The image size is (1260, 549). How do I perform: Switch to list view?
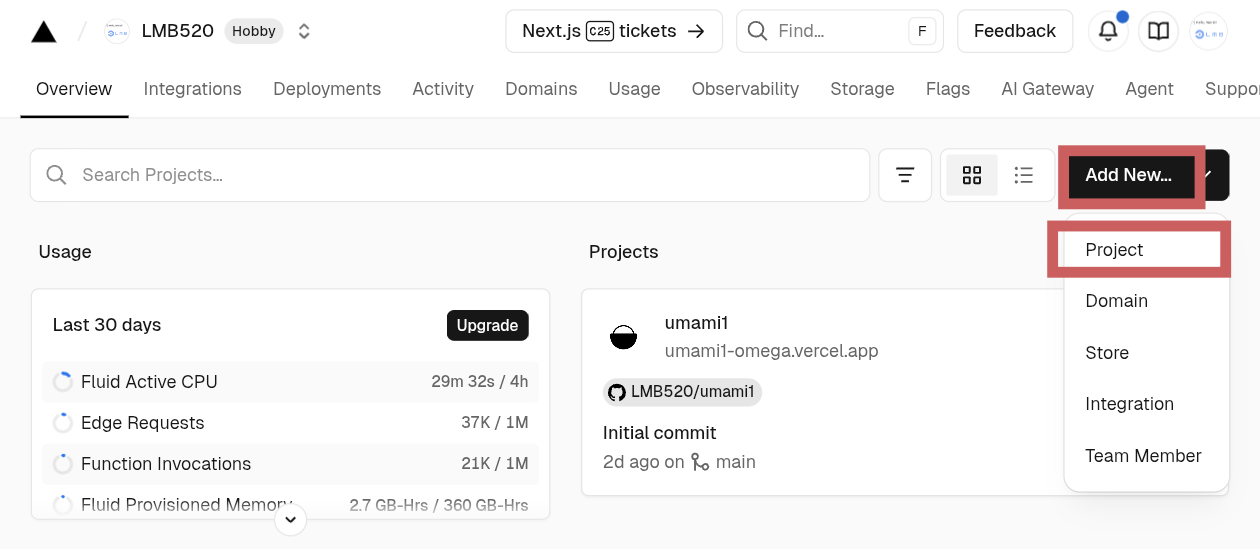click(1023, 176)
